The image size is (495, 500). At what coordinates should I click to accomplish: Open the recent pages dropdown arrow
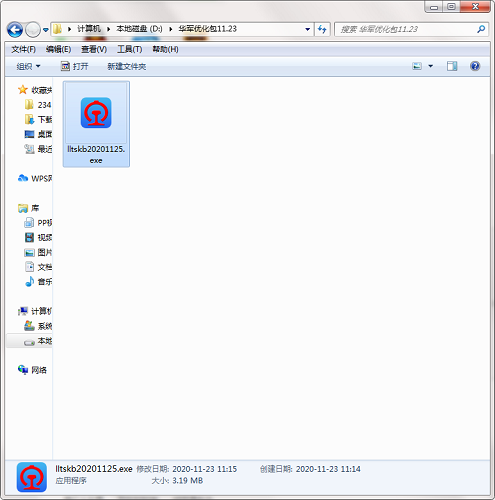[46, 30]
